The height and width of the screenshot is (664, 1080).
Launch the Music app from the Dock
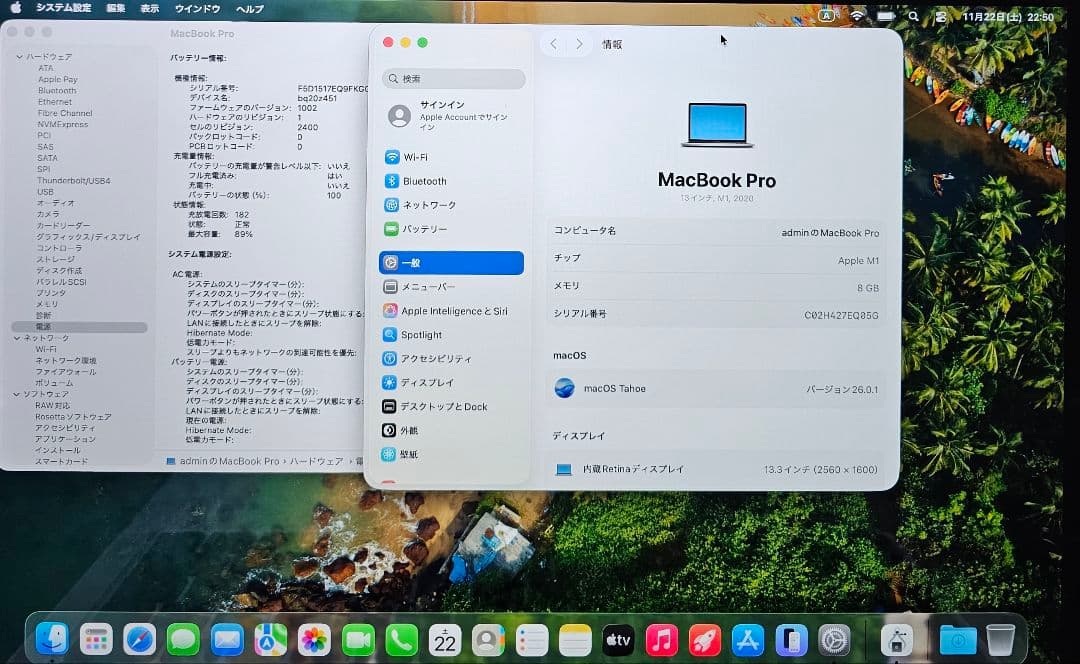coord(662,637)
